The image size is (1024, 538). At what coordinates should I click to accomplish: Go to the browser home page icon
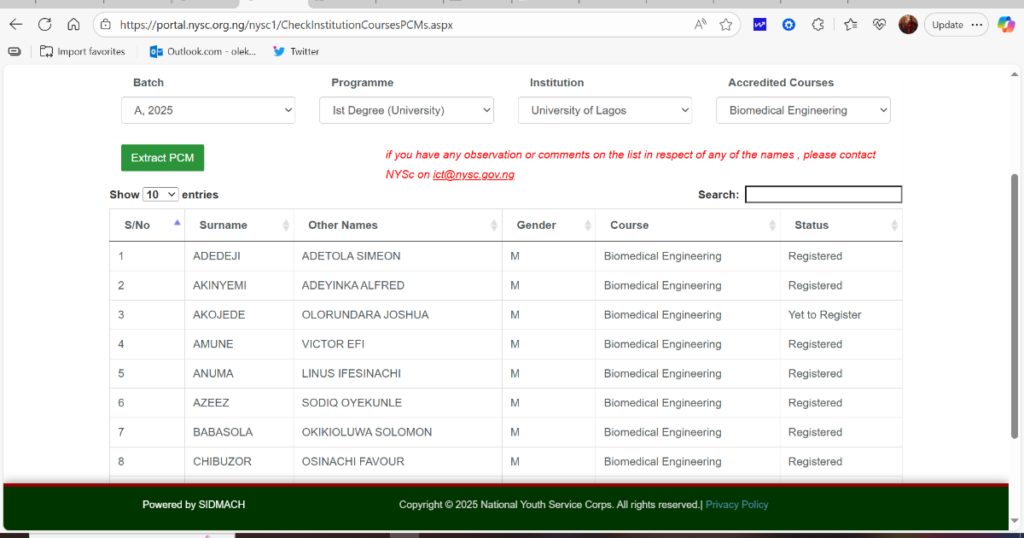coord(73,25)
